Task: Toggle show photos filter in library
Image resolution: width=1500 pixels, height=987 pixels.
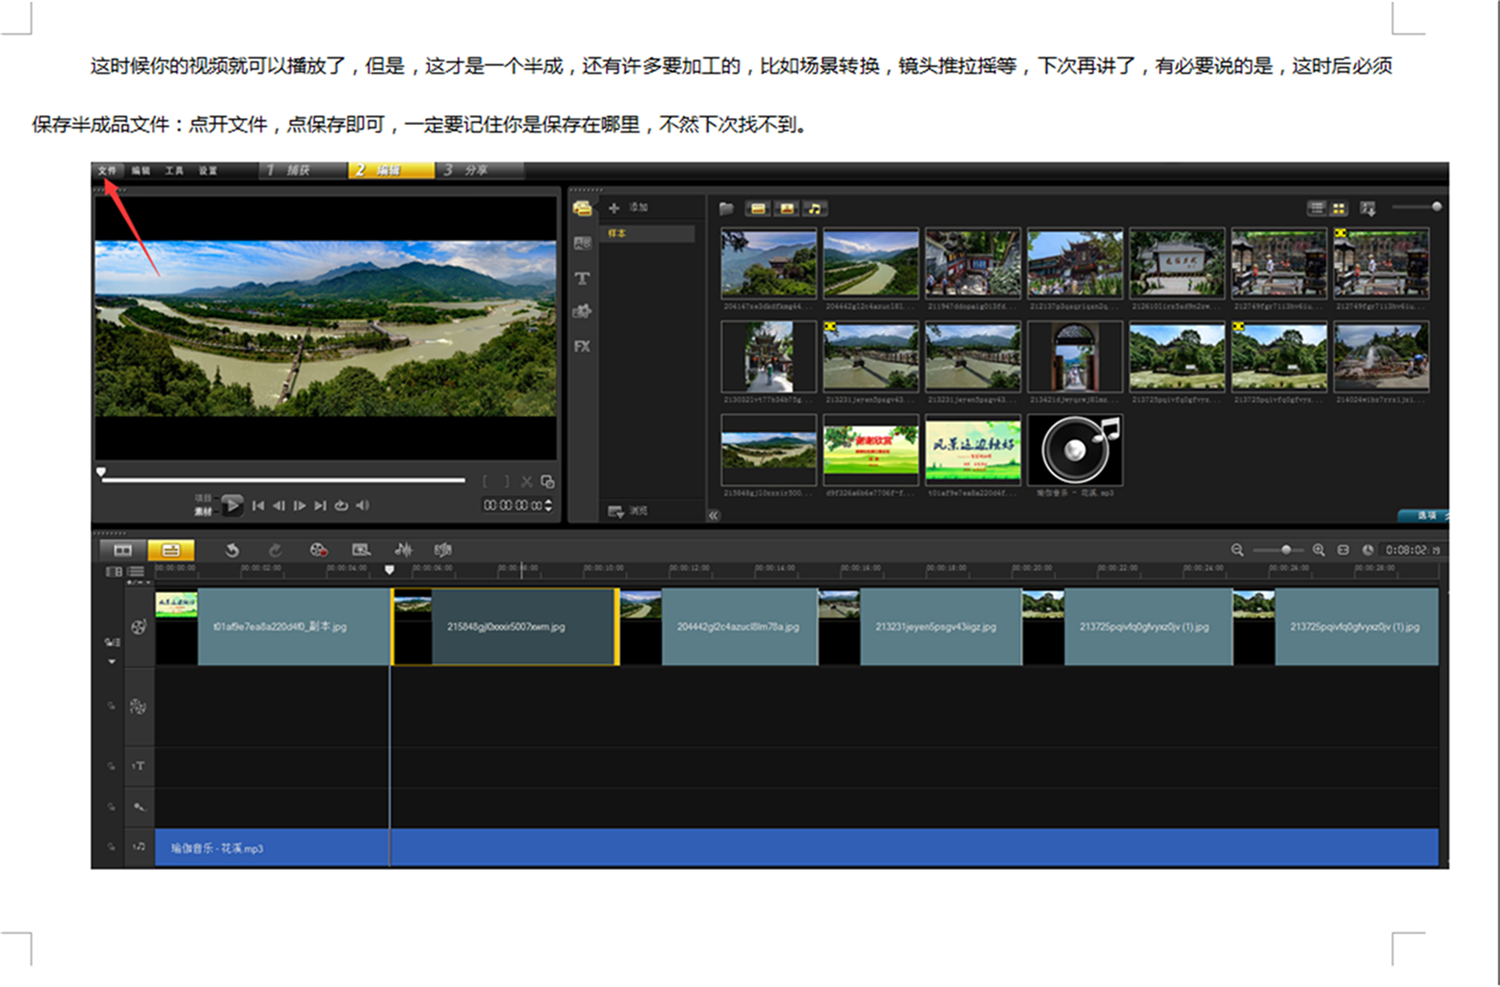Action: tap(787, 208)
